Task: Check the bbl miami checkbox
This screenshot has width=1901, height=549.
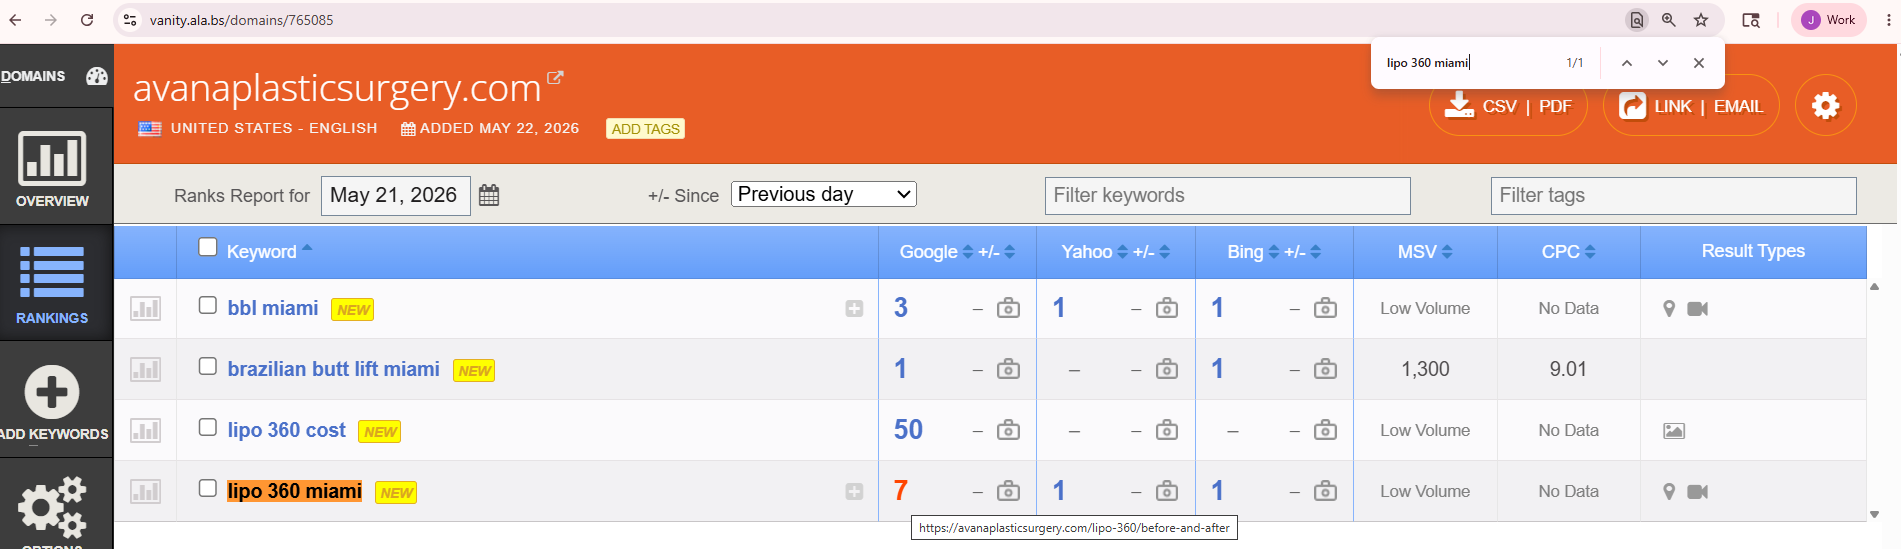Action: click(208, 305)
